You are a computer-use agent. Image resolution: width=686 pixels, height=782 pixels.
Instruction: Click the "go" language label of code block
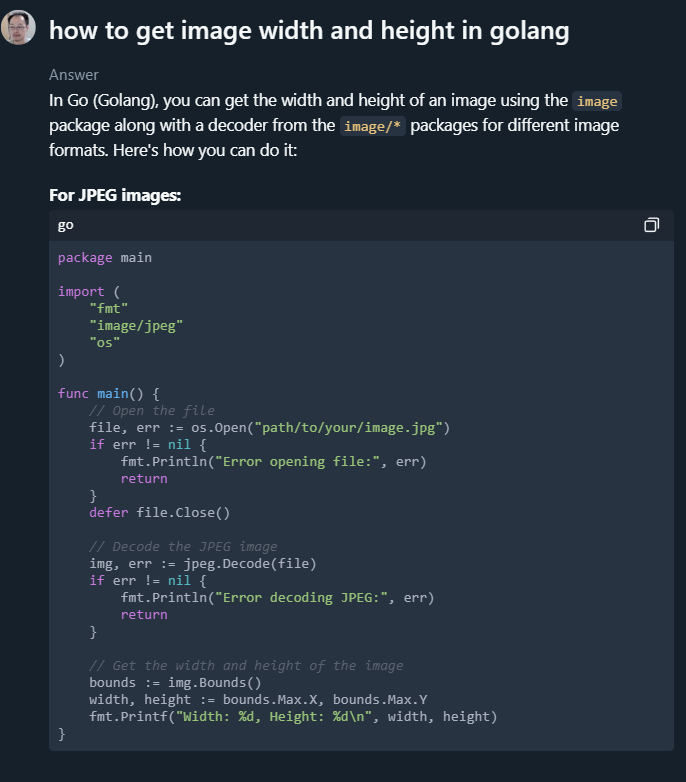pos(66,225)
